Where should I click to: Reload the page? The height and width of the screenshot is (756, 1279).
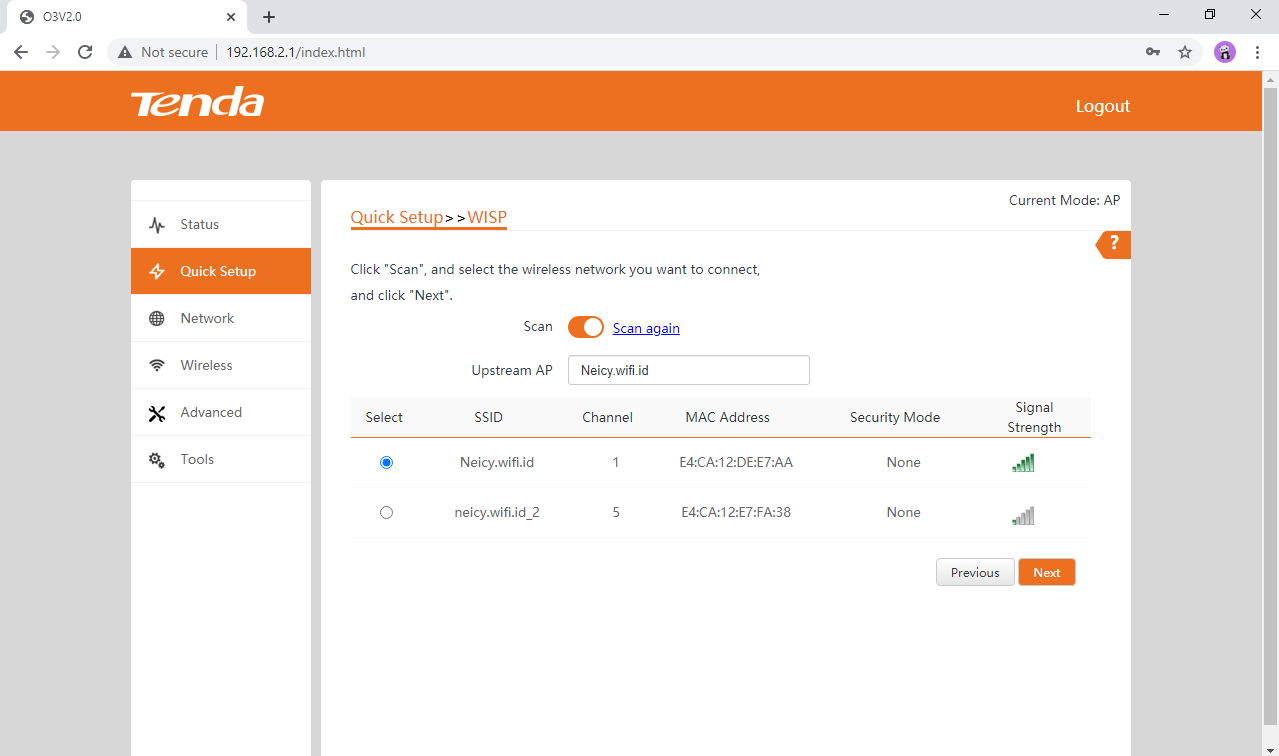85,52
